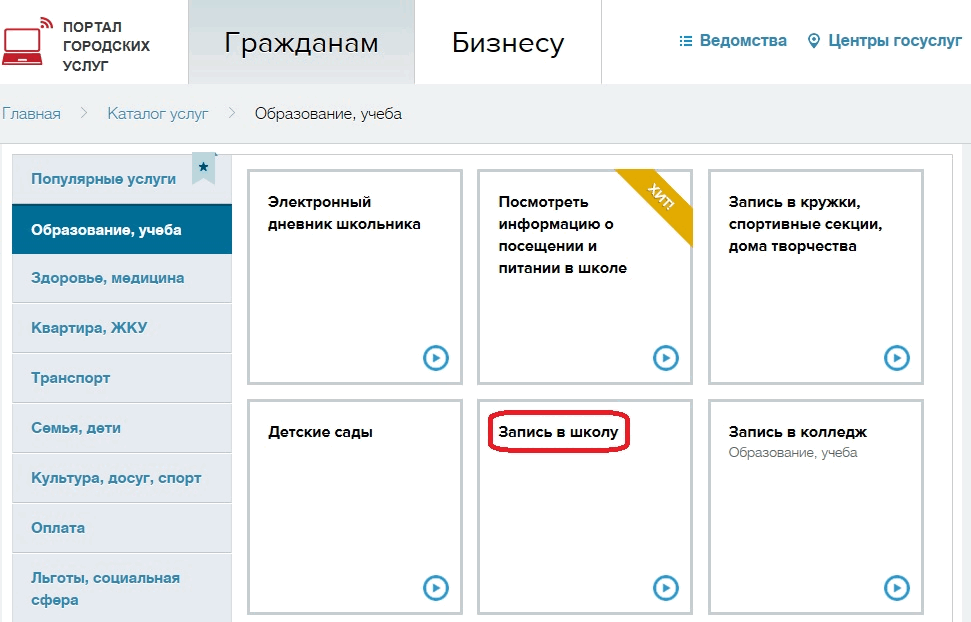Open Каталог услуг breadcrumb link
The height and width of the screenshot is (622, 971).
(158, 113)
